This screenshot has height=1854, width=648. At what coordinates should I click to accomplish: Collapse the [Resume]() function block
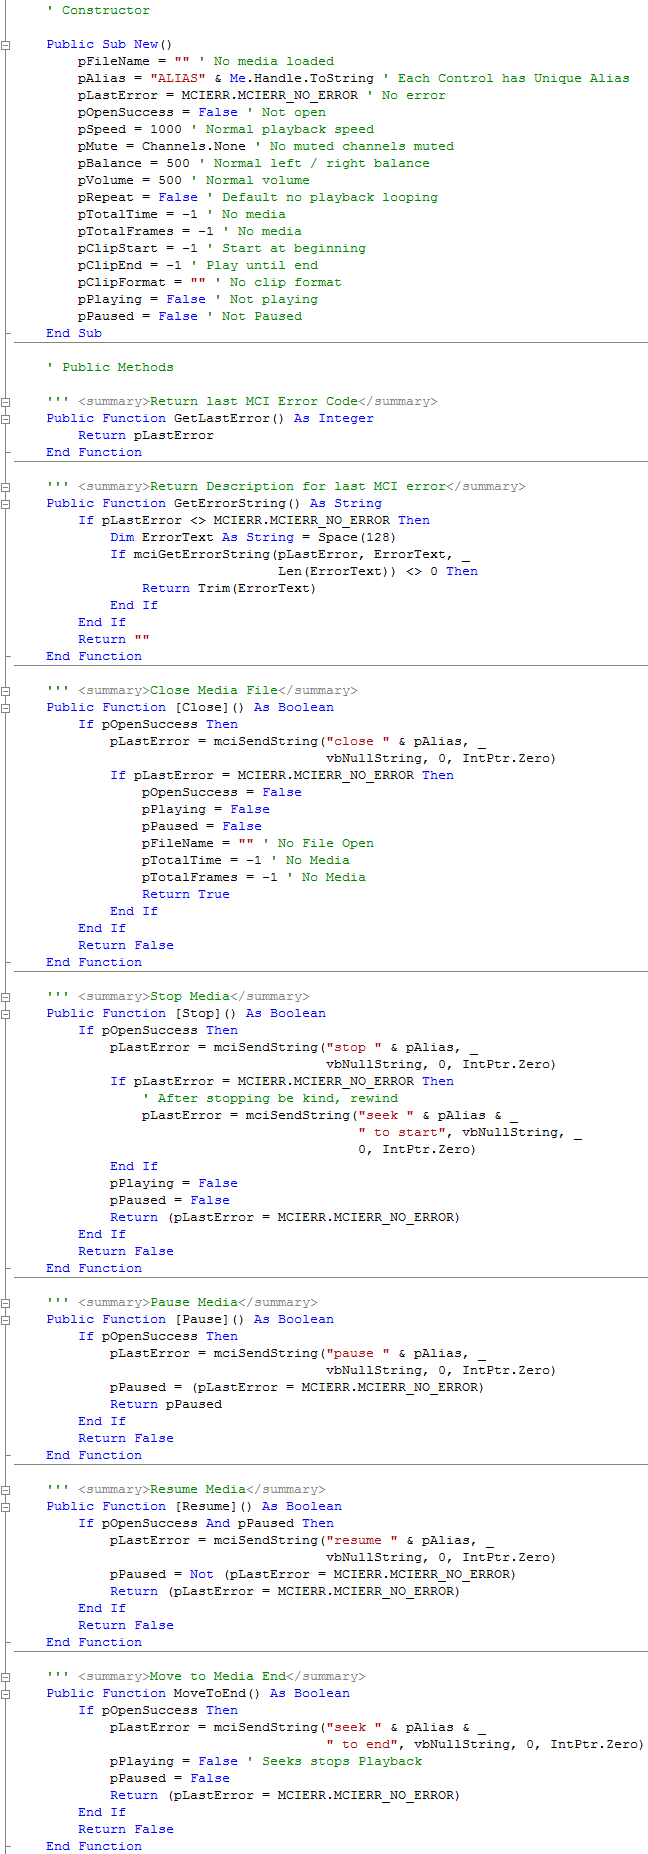[x=6, y=1506]
